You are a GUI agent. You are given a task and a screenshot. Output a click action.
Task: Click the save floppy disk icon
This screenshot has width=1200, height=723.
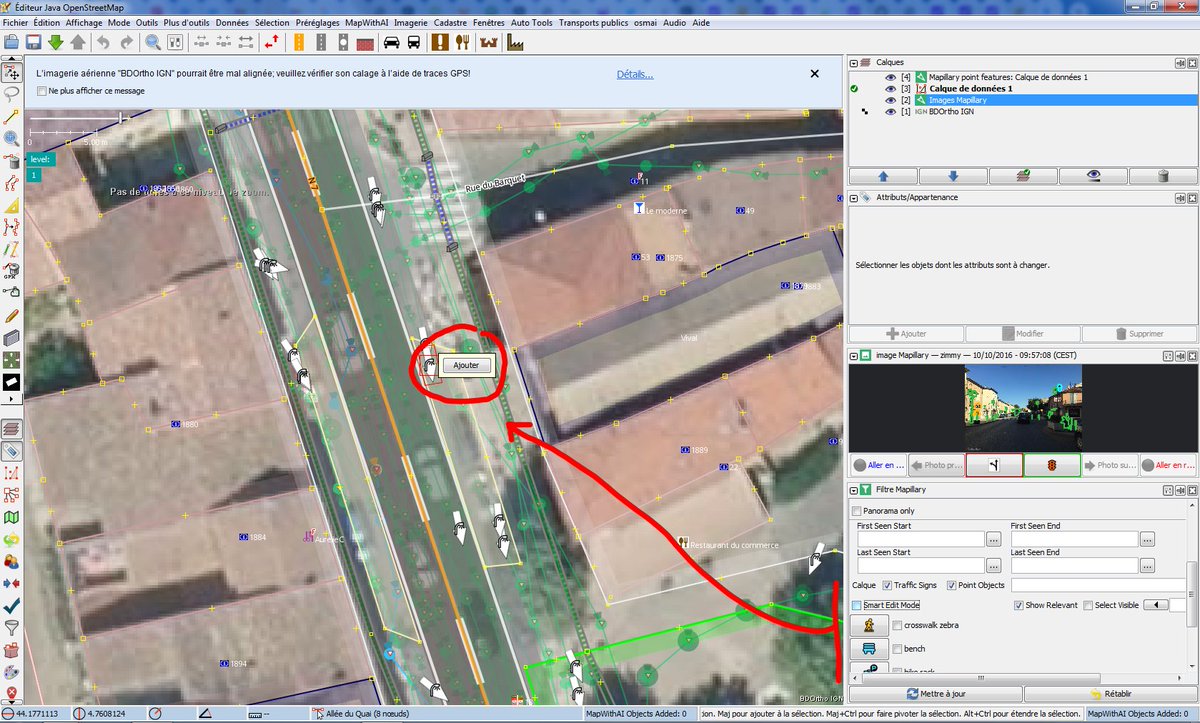click(34, 42)
